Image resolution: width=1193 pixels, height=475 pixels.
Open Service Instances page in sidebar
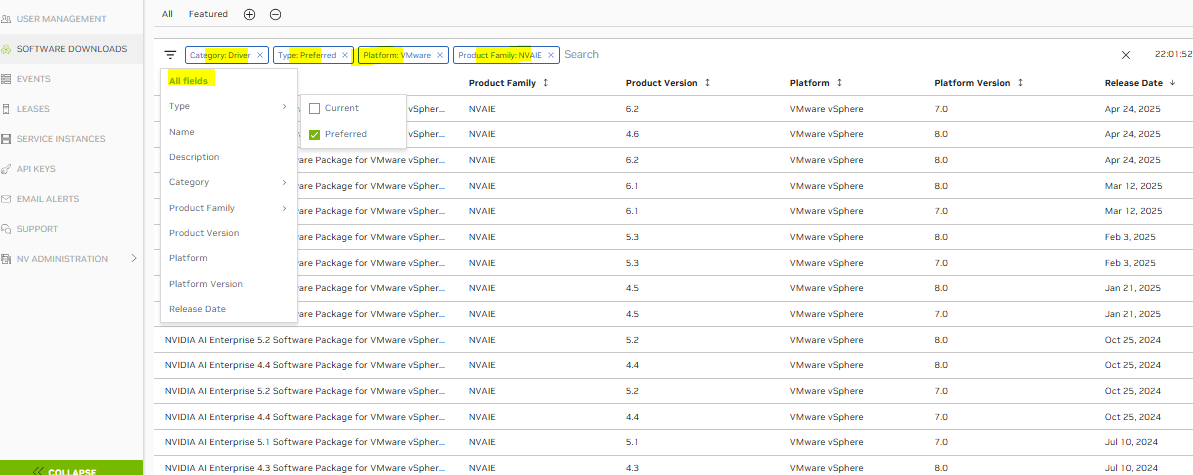click(61, 139)
